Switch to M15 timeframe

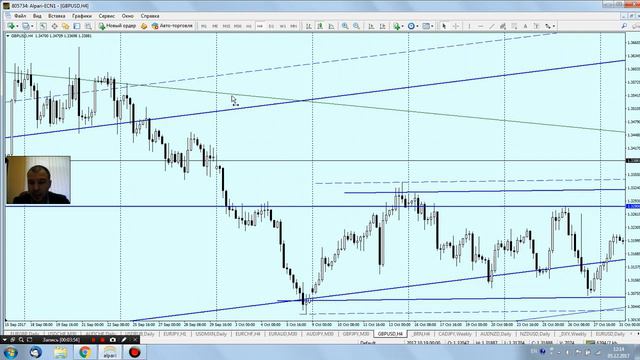tap(226, 26)
